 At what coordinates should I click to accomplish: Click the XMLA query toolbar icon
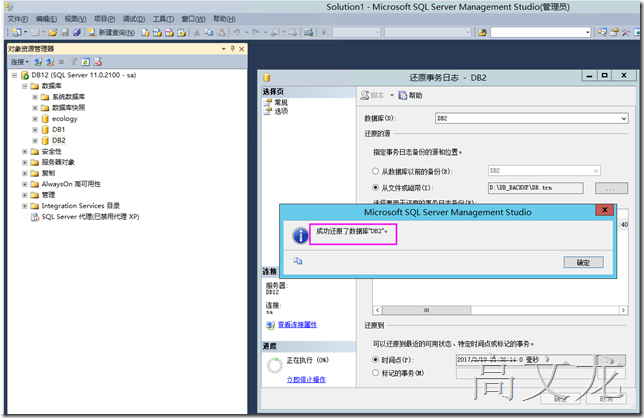click(182, 32)
